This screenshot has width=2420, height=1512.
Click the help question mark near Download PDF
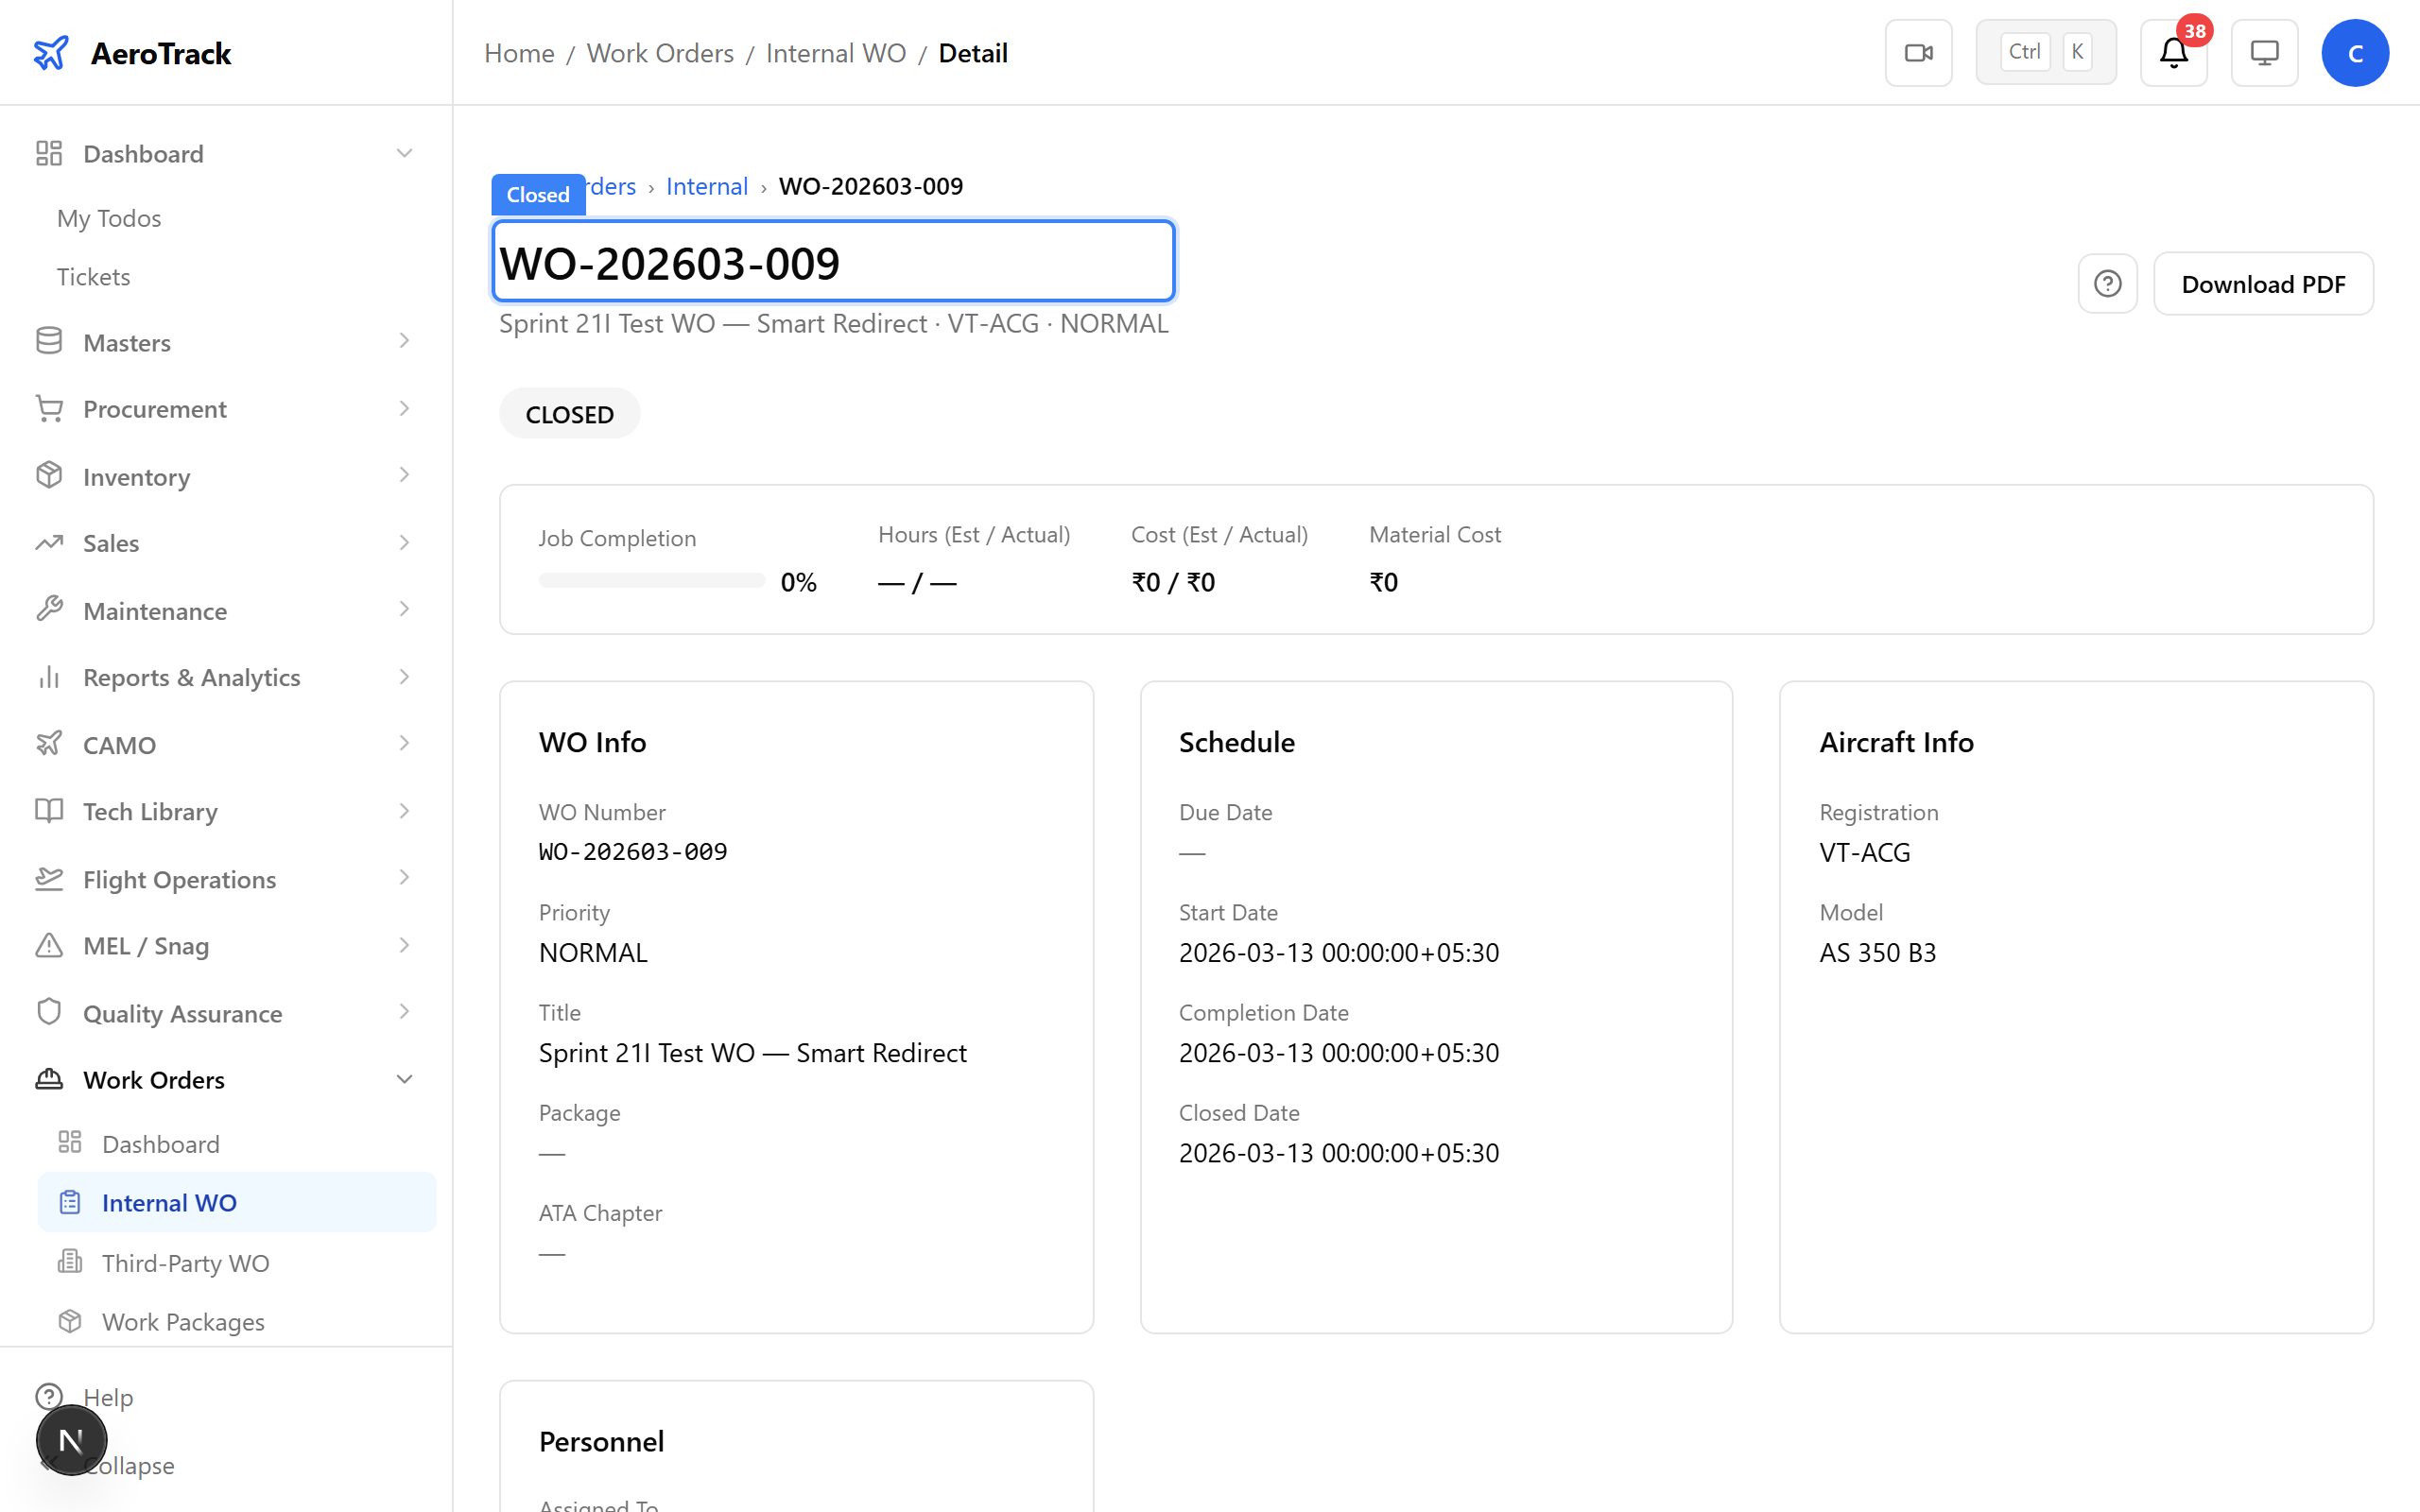click(2108, 284)
